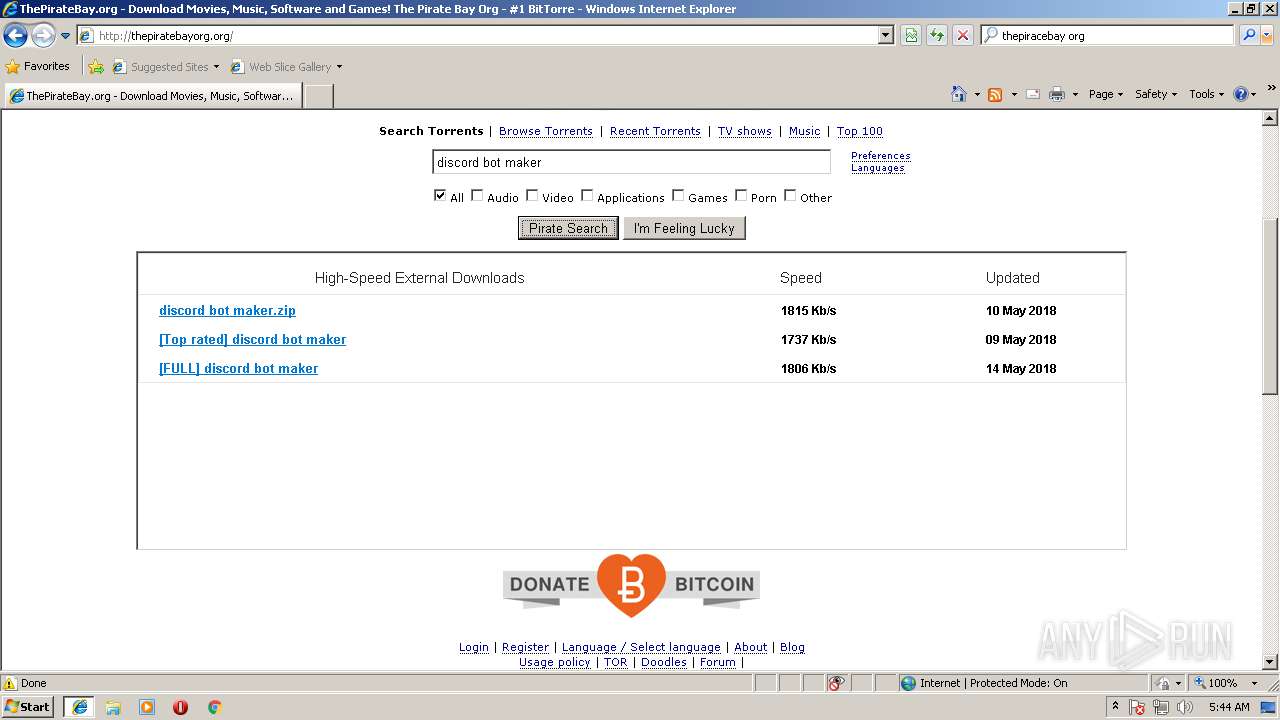
Task: Open [FULL] discord bot maker link
Action: pos(238,368)
